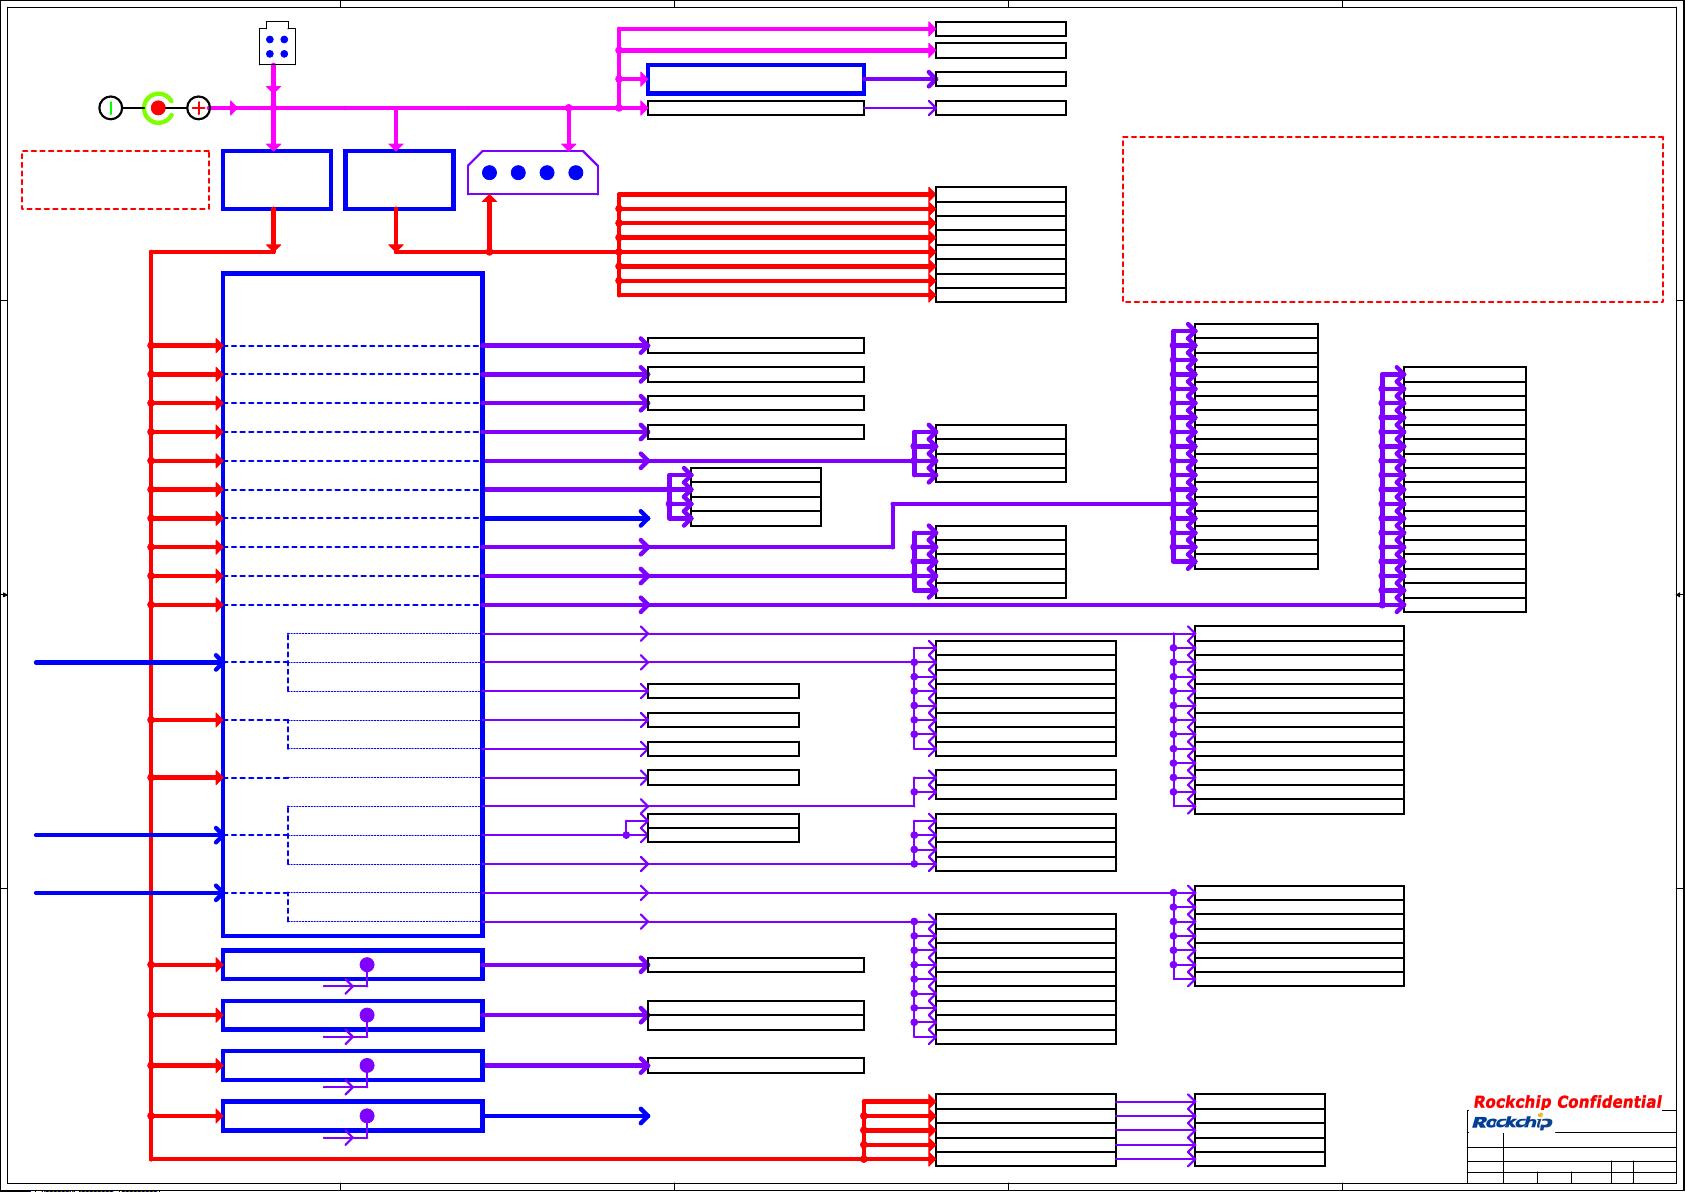
Task: Select the purple-outlined connector with four blue dots
Action: [532, 173]
